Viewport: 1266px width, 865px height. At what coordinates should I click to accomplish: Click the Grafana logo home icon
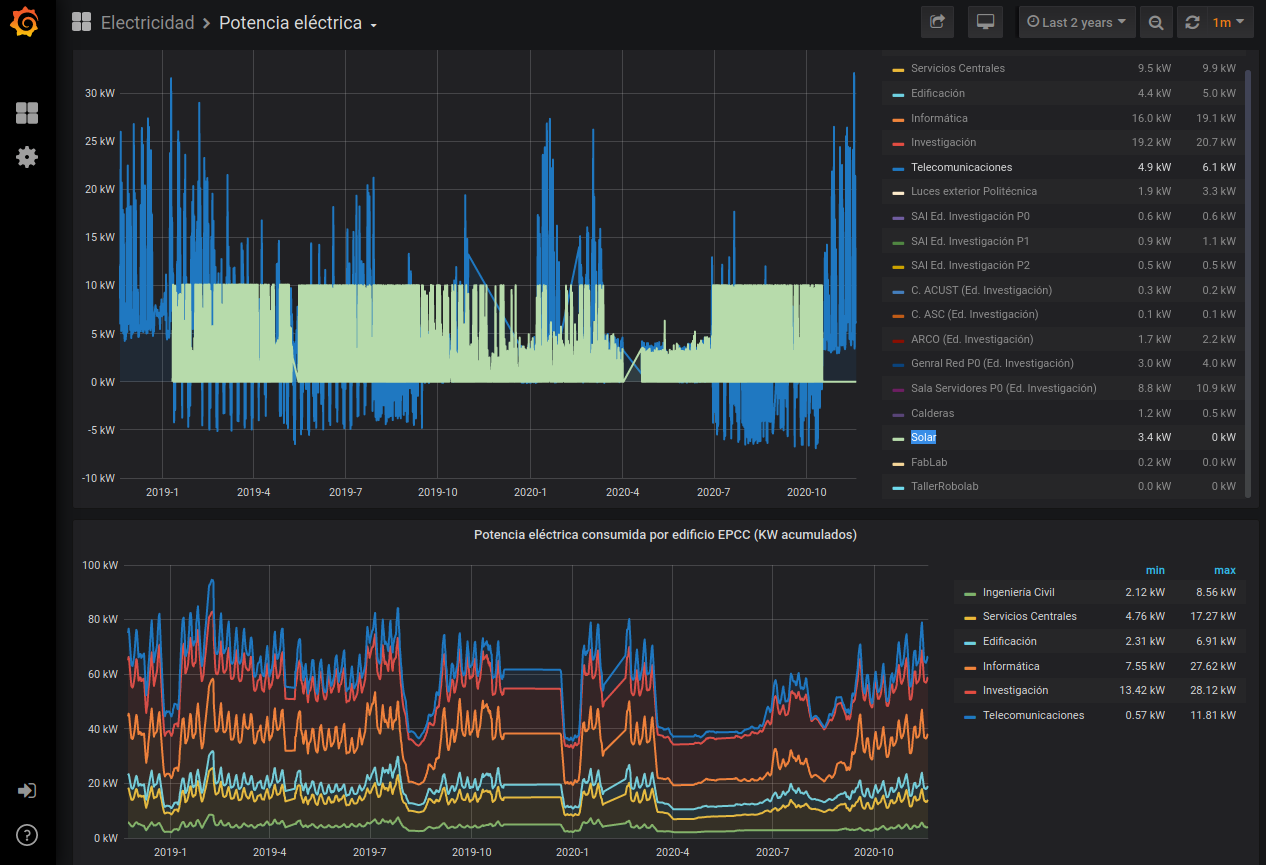[27, 22]
